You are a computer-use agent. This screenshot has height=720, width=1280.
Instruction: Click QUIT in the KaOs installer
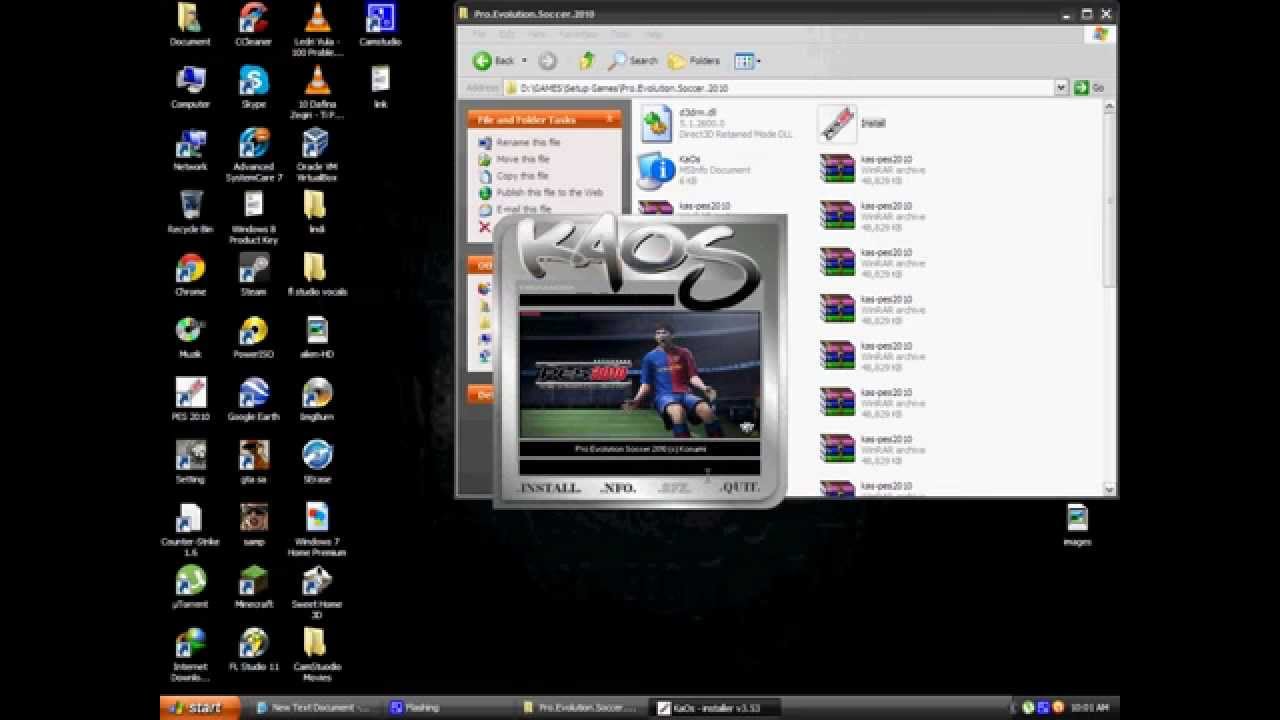tap(740, 487)
